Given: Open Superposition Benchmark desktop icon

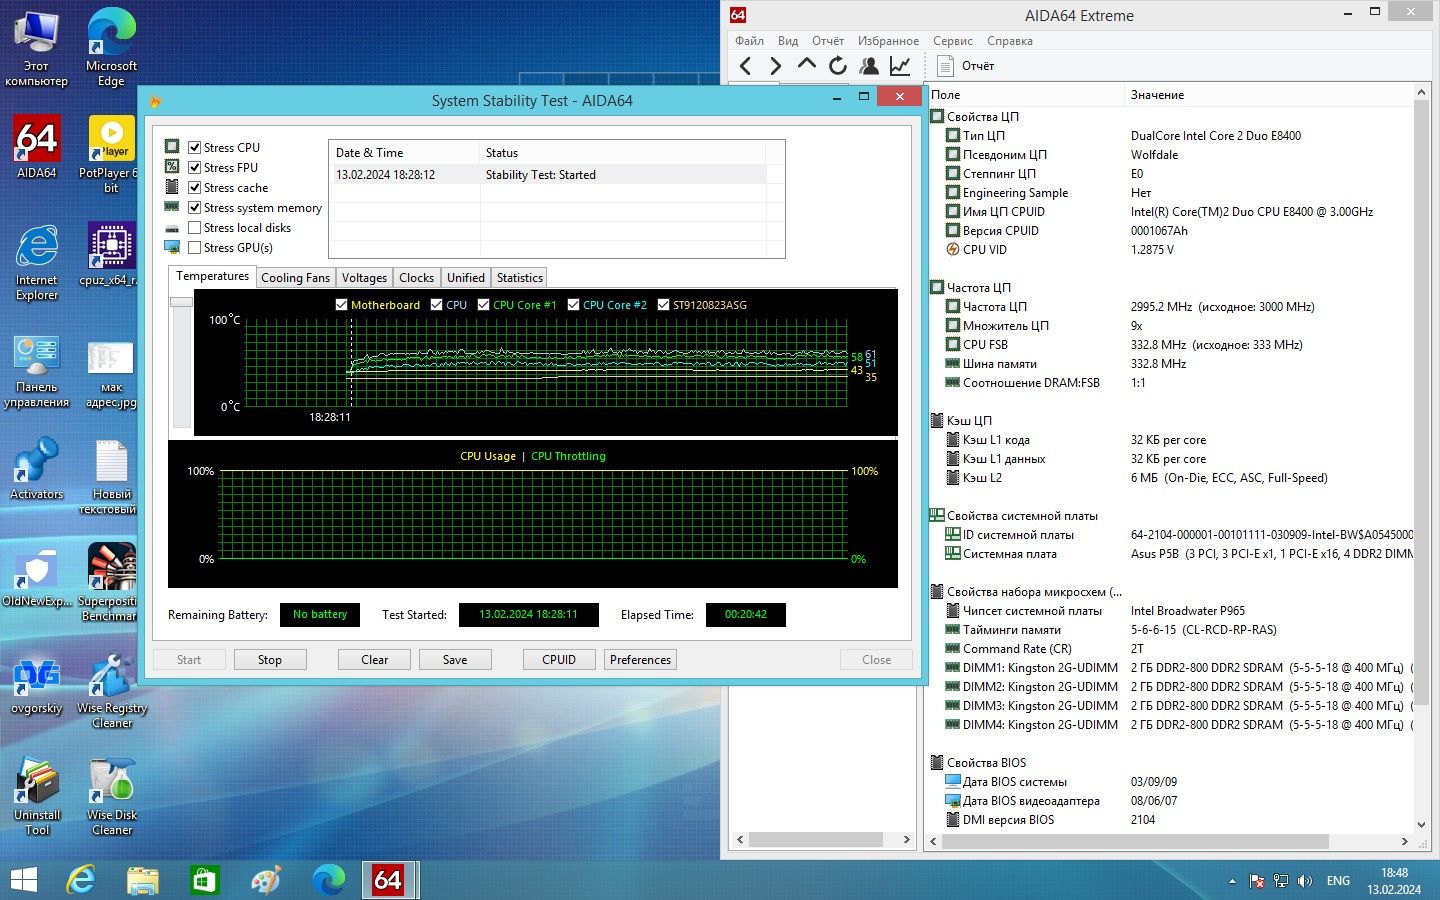Looking at the screenshot, I should tap(108, 582).
